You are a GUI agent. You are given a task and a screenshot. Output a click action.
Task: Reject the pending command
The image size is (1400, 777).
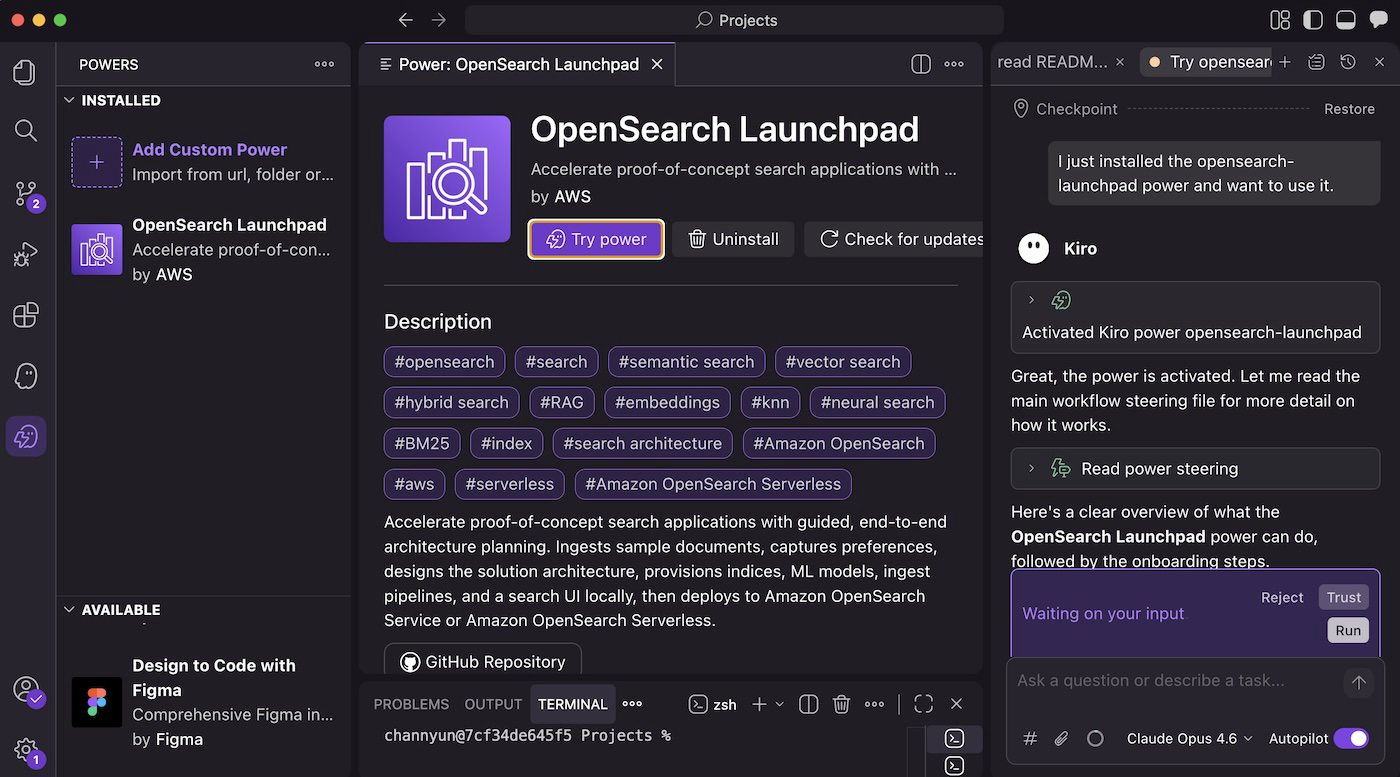(x=1282, y=597)
